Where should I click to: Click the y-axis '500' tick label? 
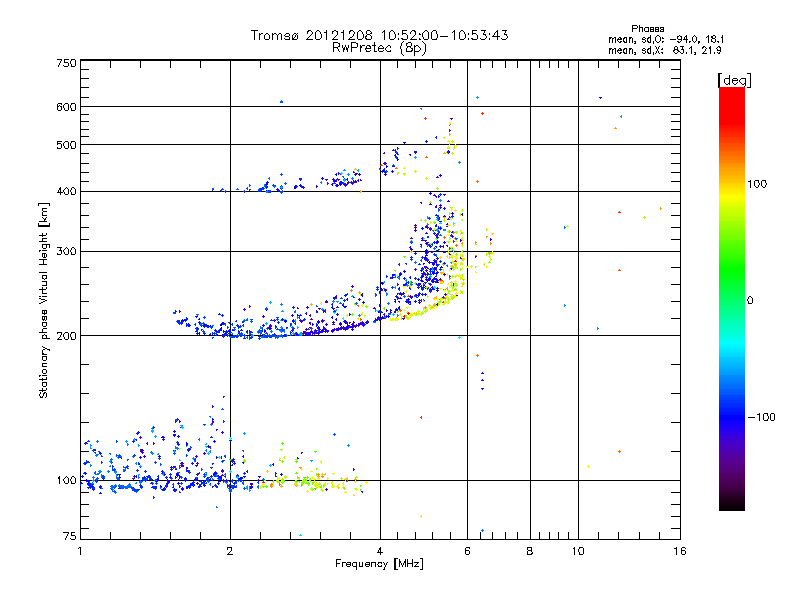coord(66,145)
